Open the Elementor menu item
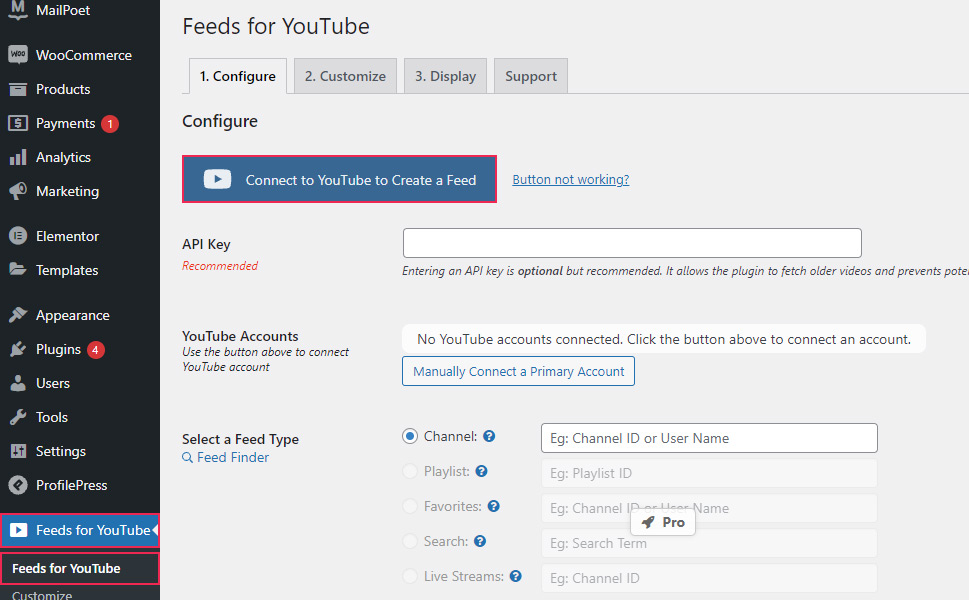Screen dimensions: 969x600 tap(80, 236)
